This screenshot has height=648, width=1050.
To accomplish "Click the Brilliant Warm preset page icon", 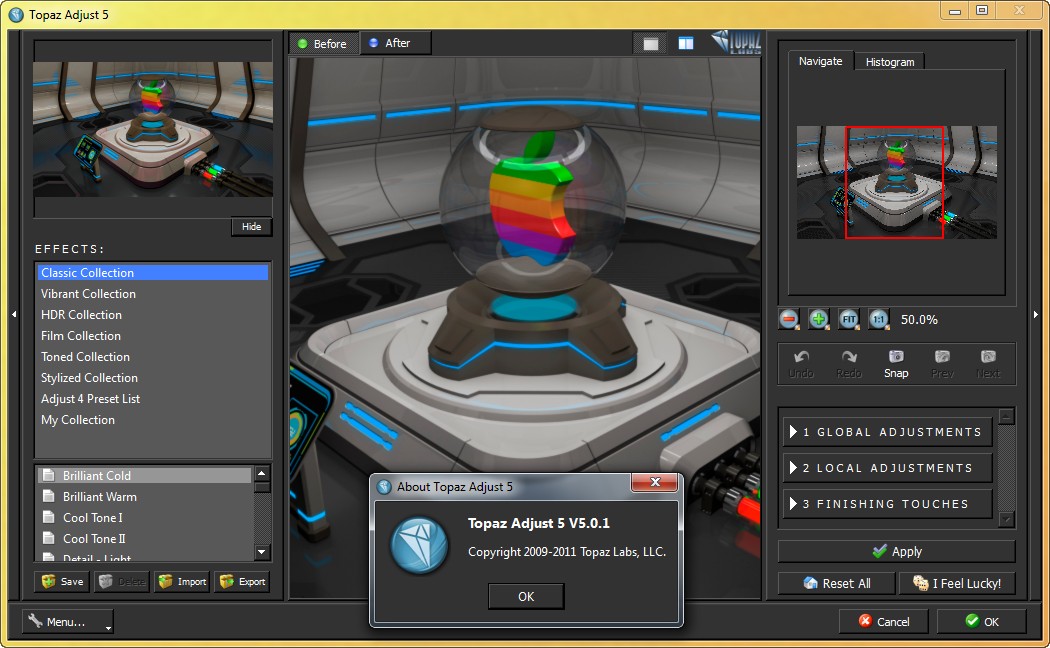I will coord(48,496).
